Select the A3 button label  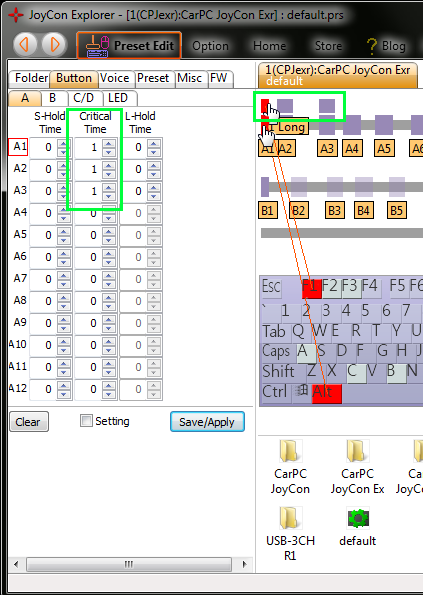click(x=327, y=148)
